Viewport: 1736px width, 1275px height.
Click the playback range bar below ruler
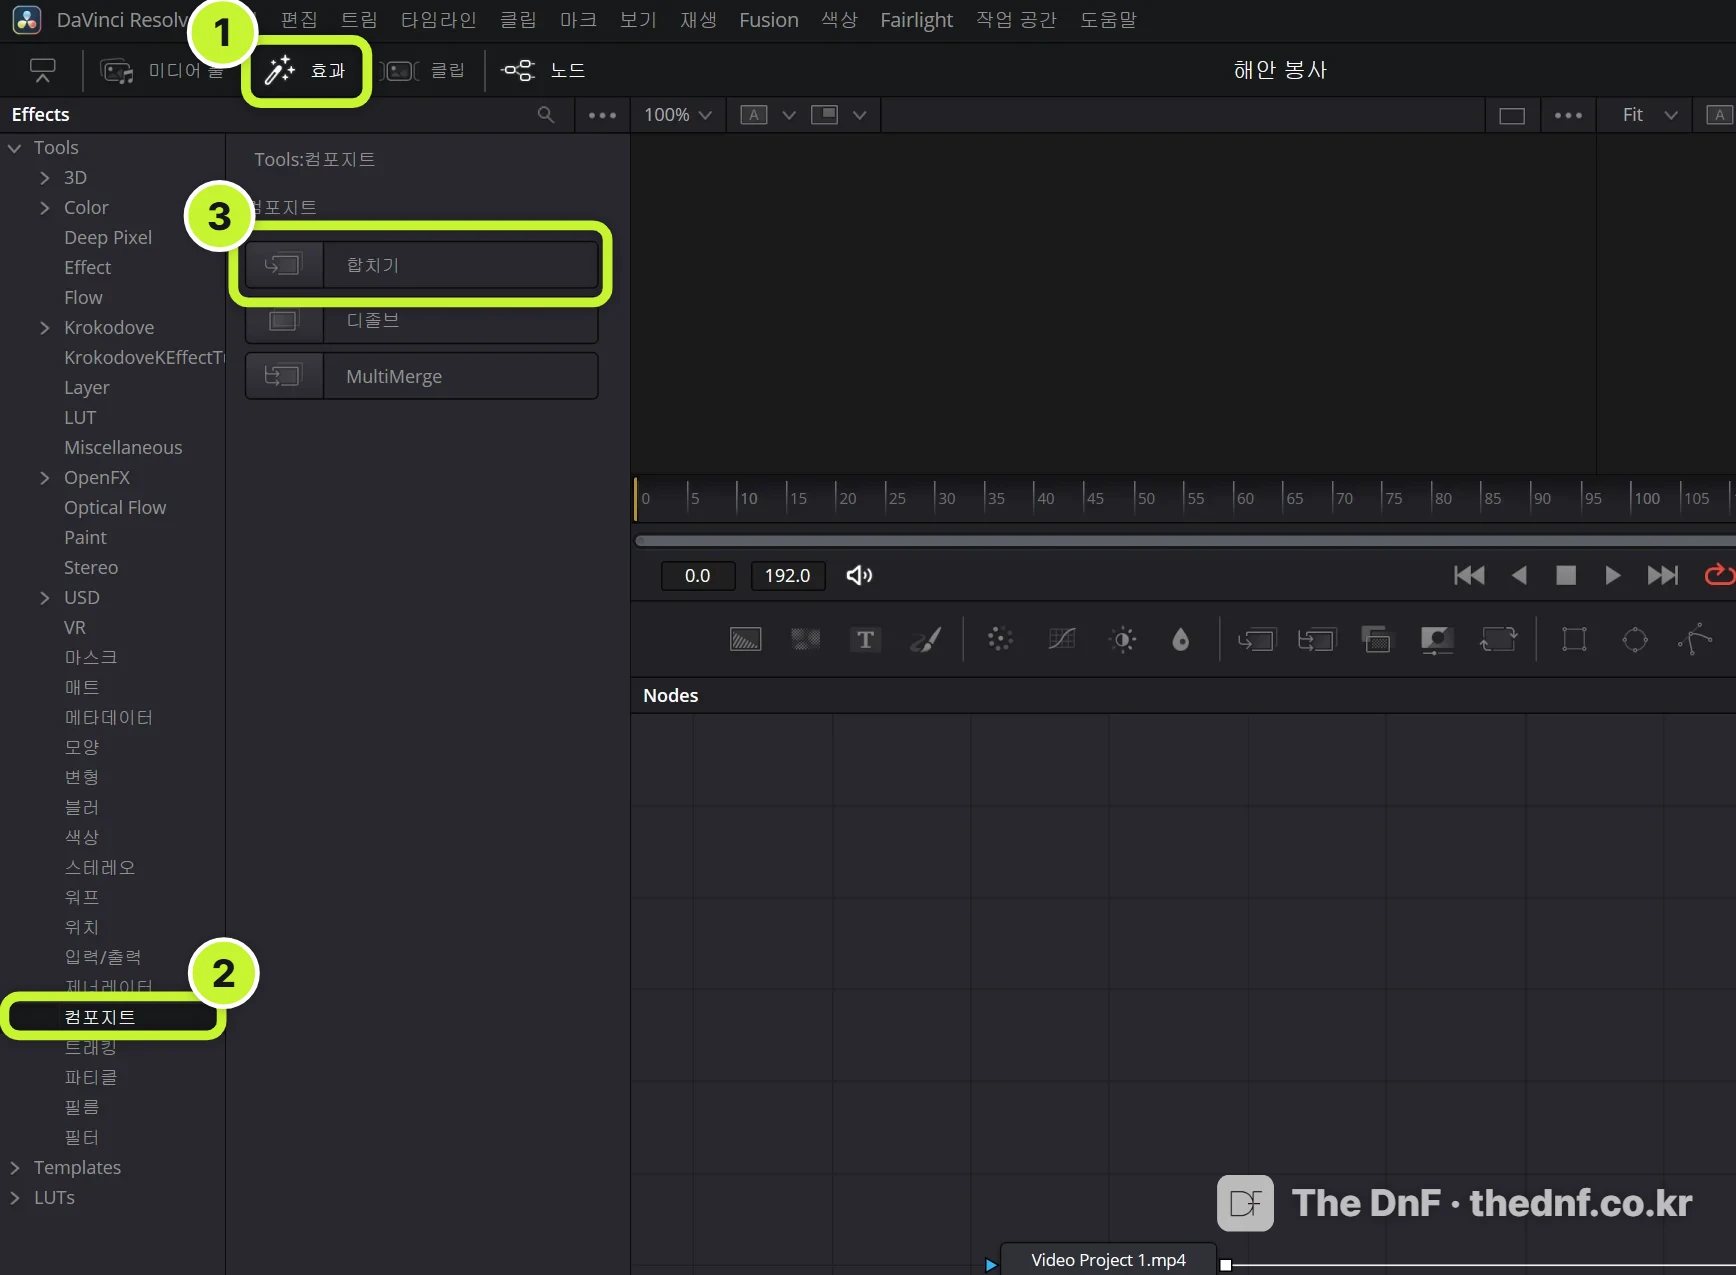coord(1185,541)
